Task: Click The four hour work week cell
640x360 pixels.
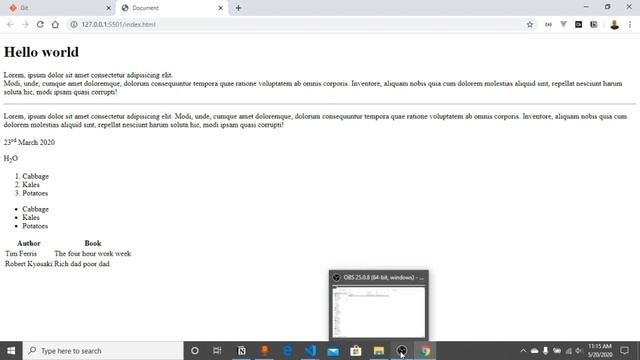Action: 93,253
